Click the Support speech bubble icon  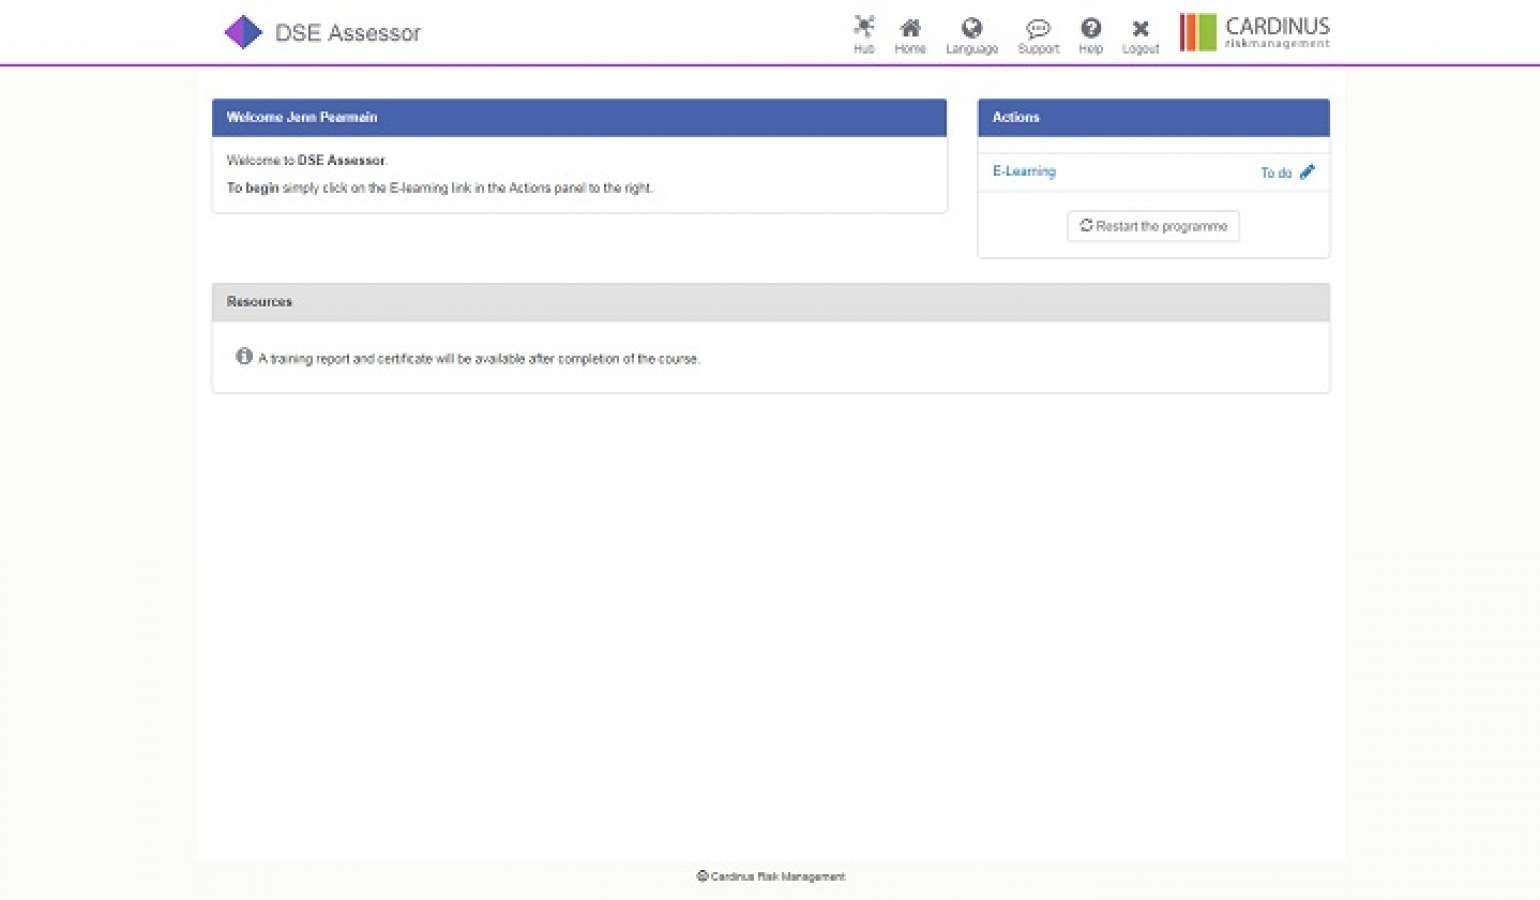[1038, 28]
